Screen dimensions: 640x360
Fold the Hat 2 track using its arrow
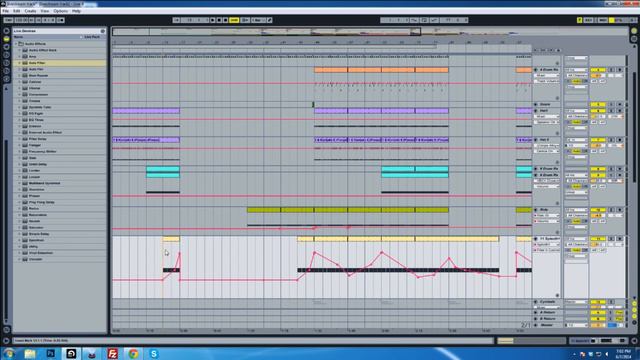[536, 140]
